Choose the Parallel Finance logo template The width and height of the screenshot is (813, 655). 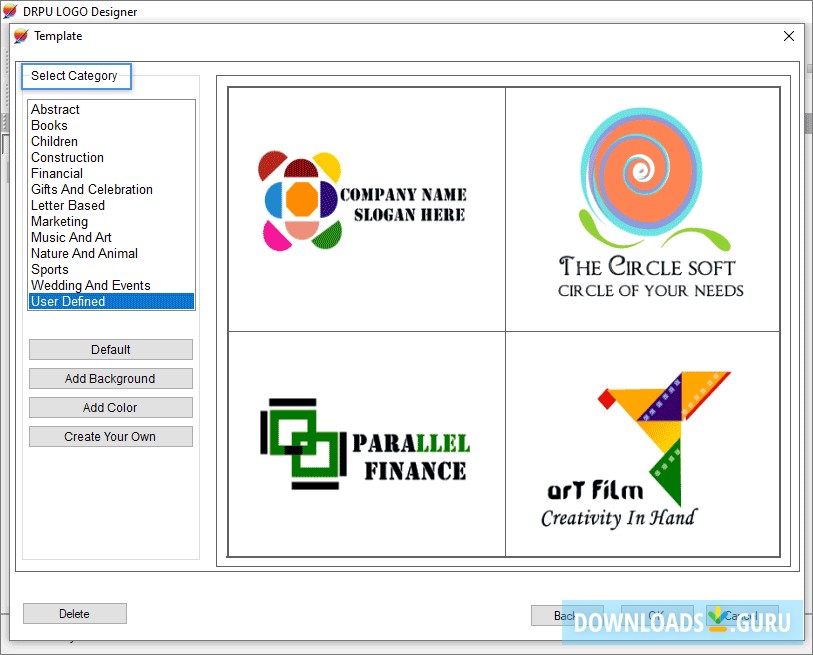[366, 443]
